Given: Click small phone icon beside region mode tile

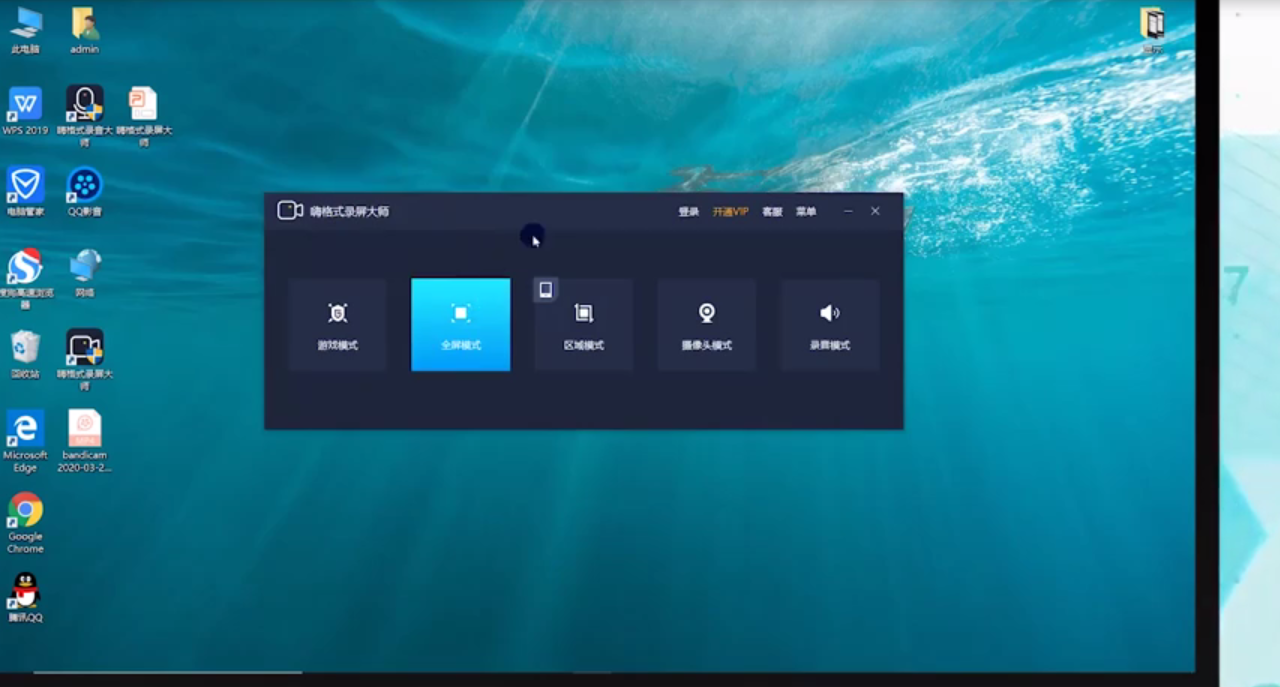Looking at the screenshot, I should click(x=545, y=290).
